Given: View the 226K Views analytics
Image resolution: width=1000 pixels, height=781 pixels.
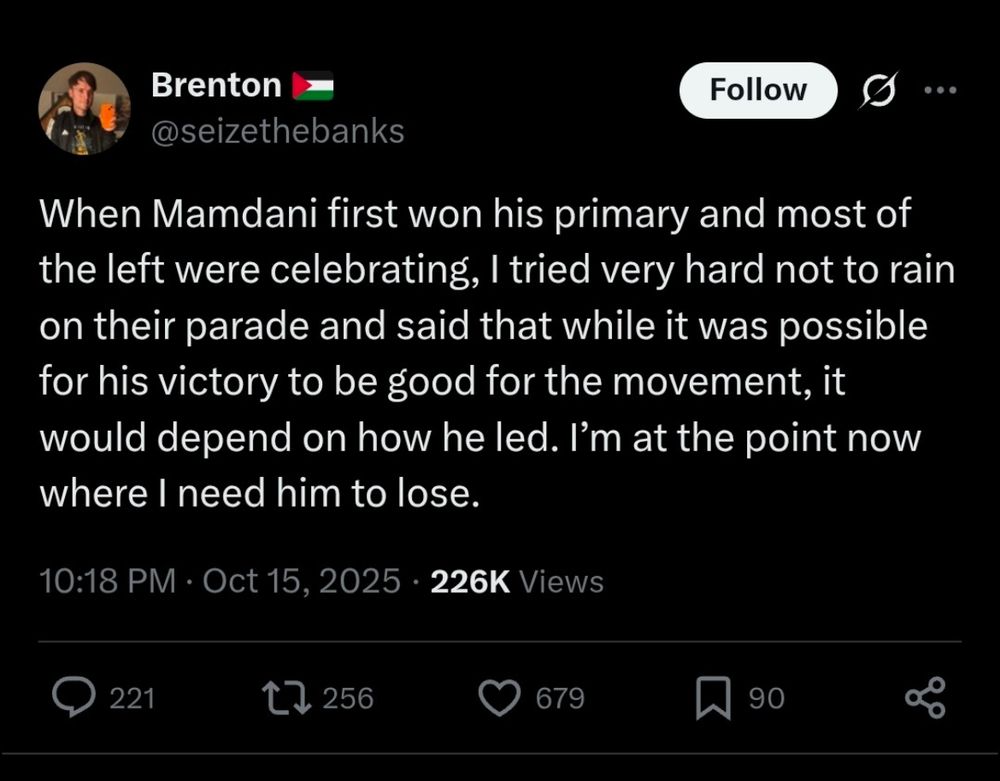Looking at the screenshot, I should point(516,581).
